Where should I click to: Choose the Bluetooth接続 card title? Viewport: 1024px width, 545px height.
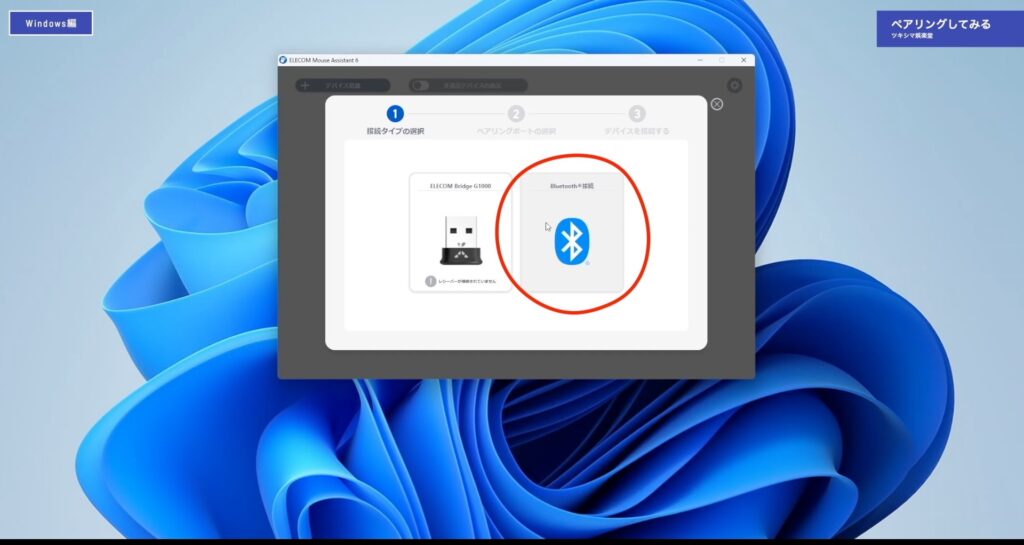coord(571,186)
